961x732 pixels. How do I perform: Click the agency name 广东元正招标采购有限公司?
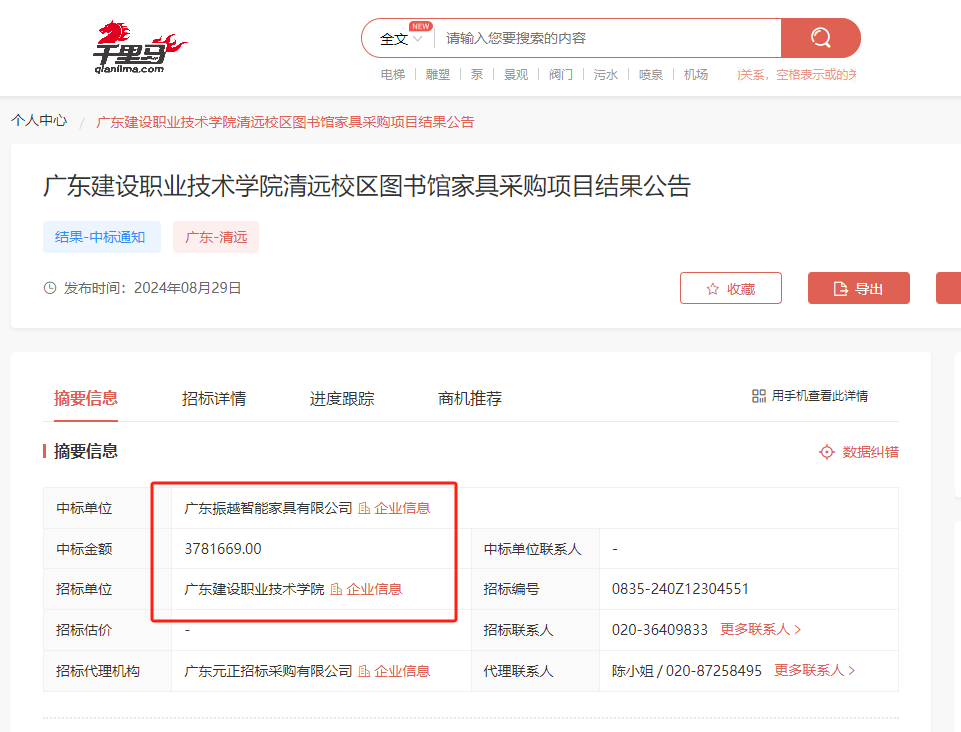[x=268, y=671]
